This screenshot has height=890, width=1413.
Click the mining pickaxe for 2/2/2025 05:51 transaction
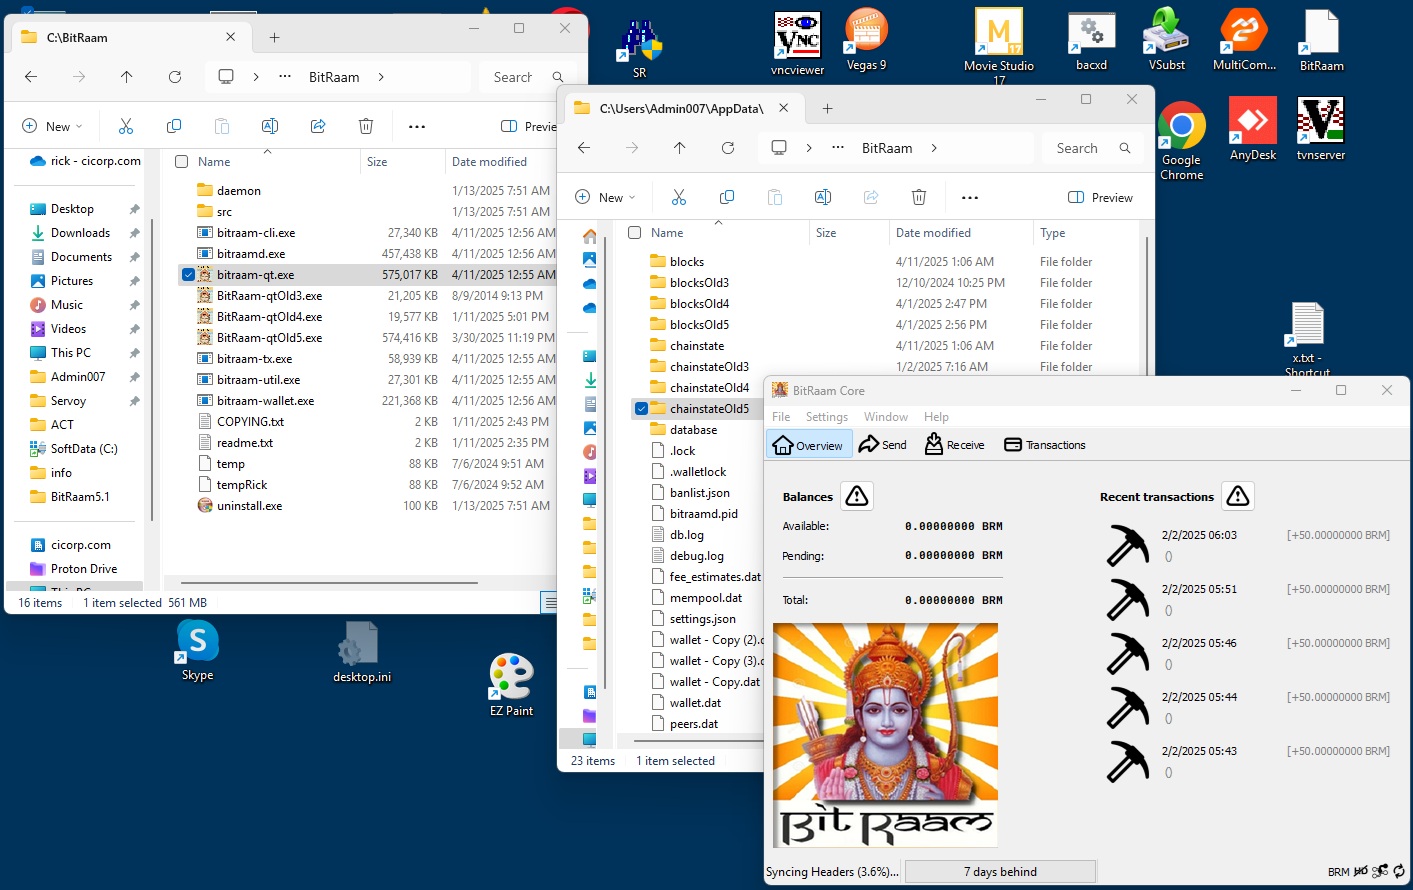click(x=1128, y=600)
